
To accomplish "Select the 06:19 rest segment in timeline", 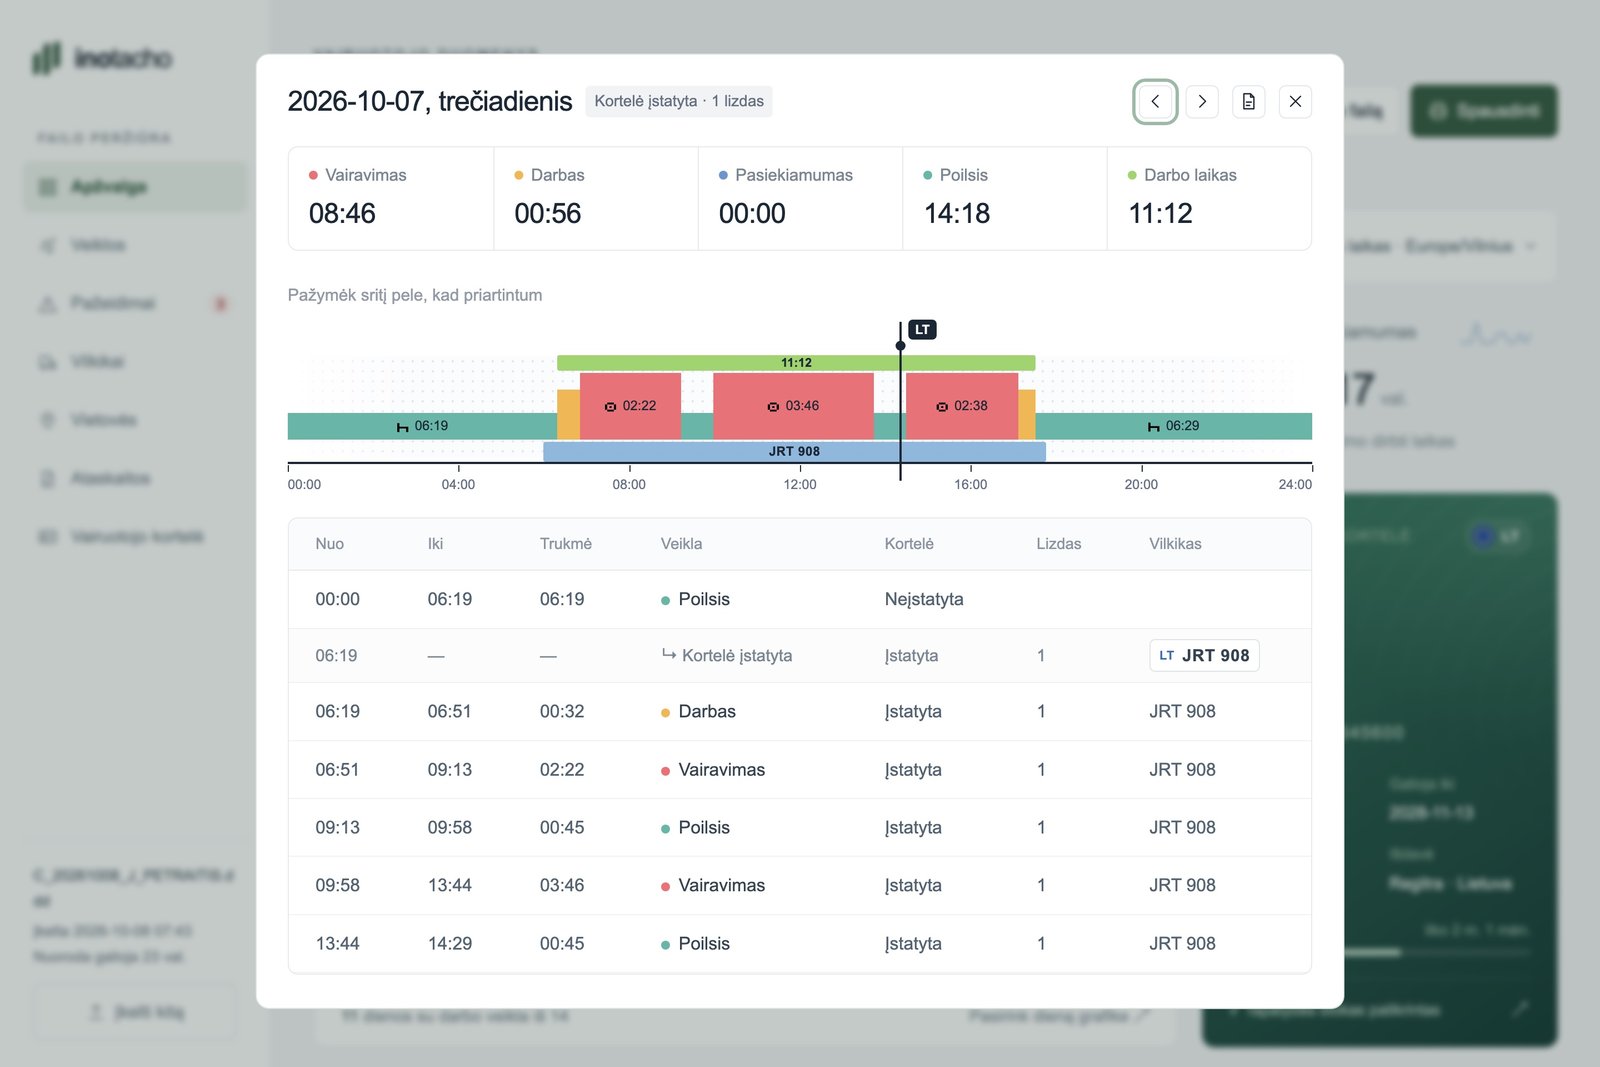I will (422, 426).
